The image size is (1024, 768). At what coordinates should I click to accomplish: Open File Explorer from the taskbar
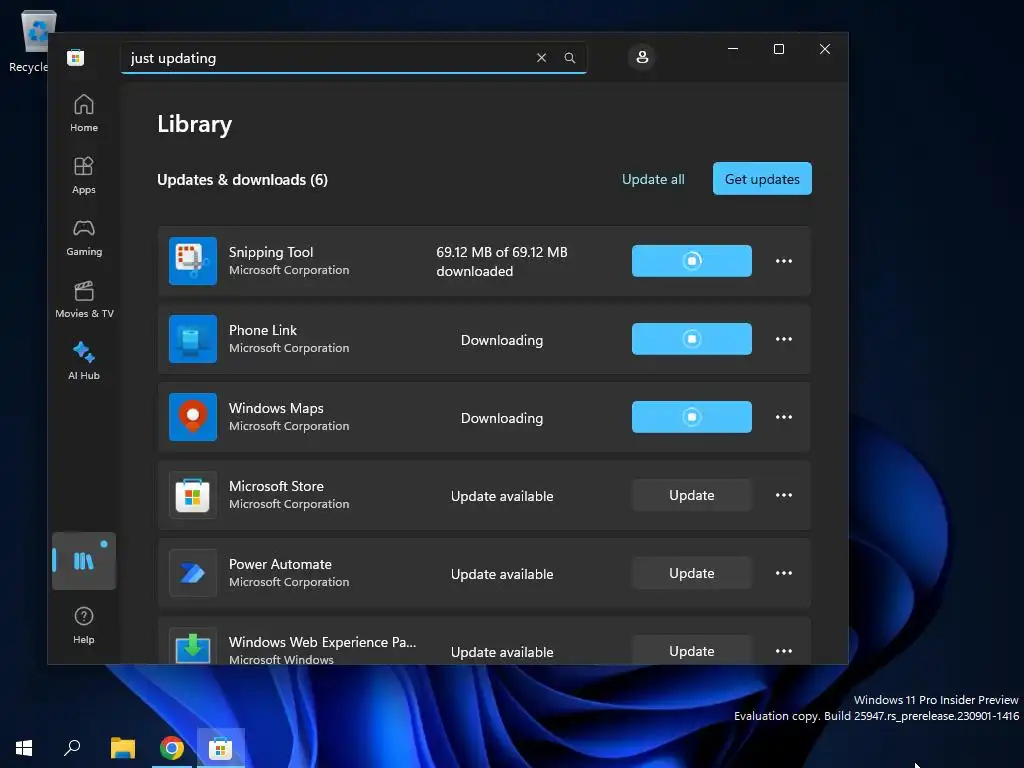tap(123, 748)
